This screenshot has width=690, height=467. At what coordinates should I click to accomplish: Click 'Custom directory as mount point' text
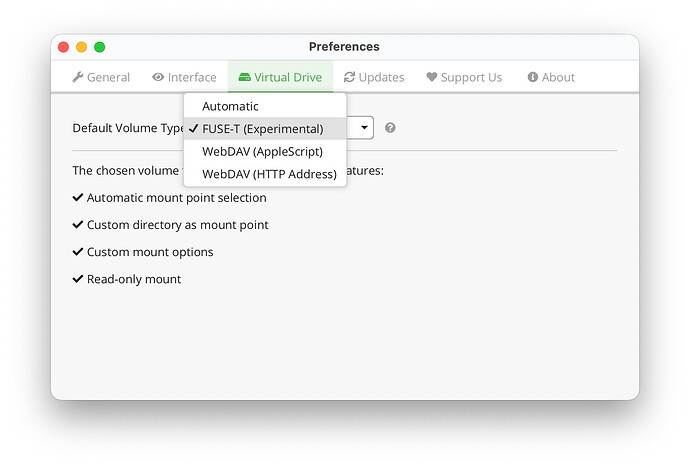click(x=177, y=225)
